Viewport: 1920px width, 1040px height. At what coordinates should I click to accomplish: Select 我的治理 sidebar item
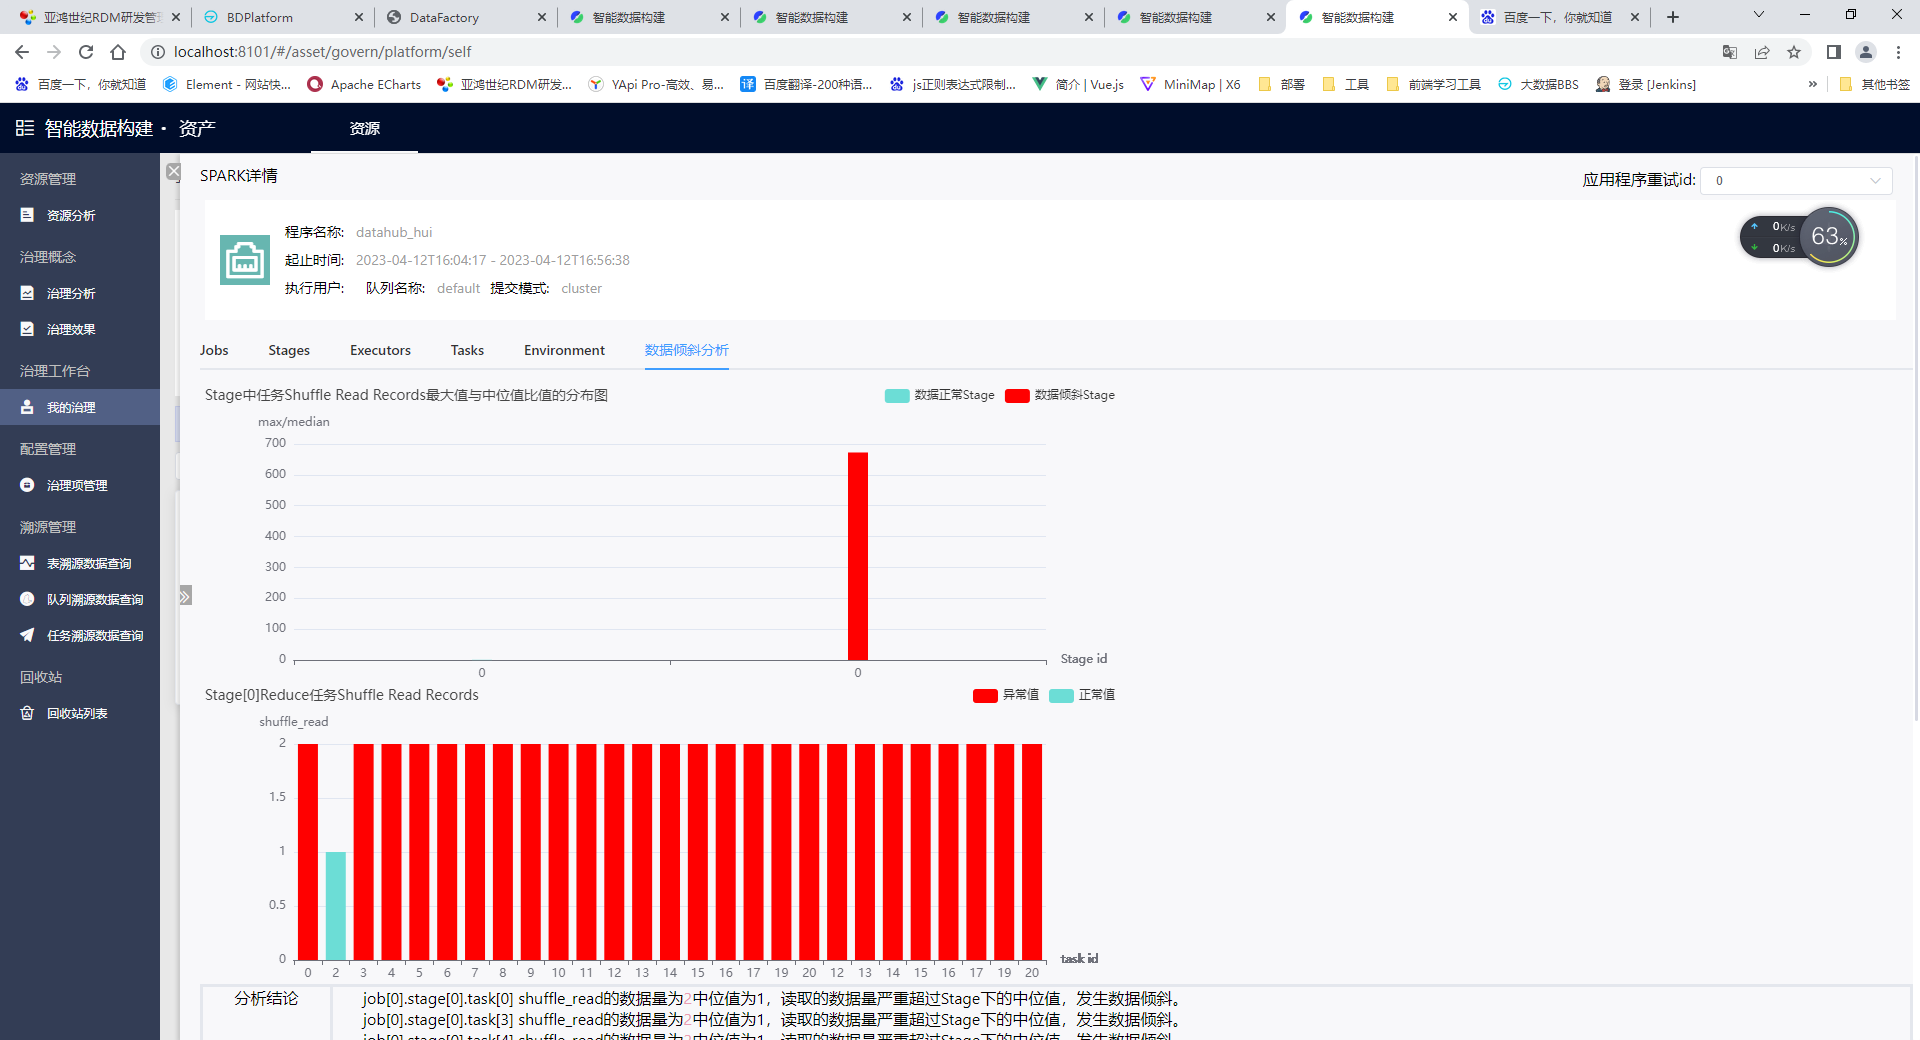tap(80, 407)
